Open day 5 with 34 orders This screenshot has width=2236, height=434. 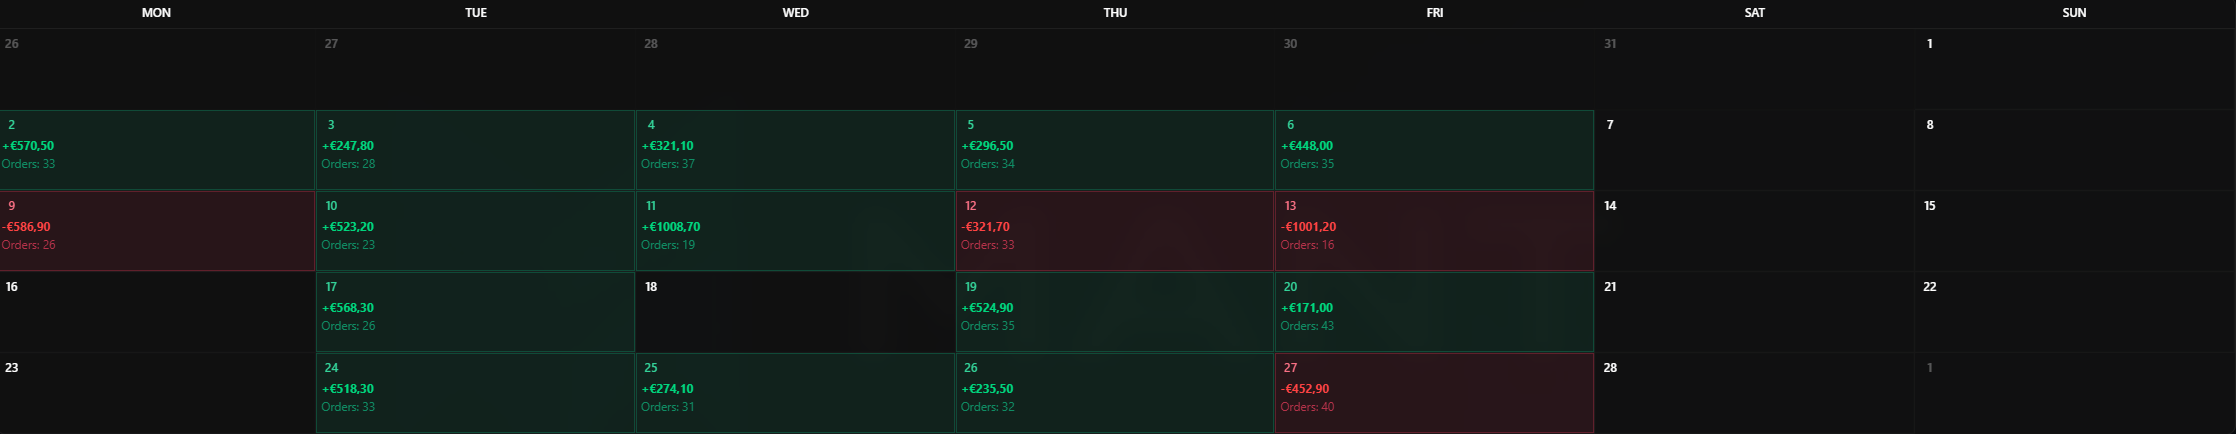pos(1115,150)
